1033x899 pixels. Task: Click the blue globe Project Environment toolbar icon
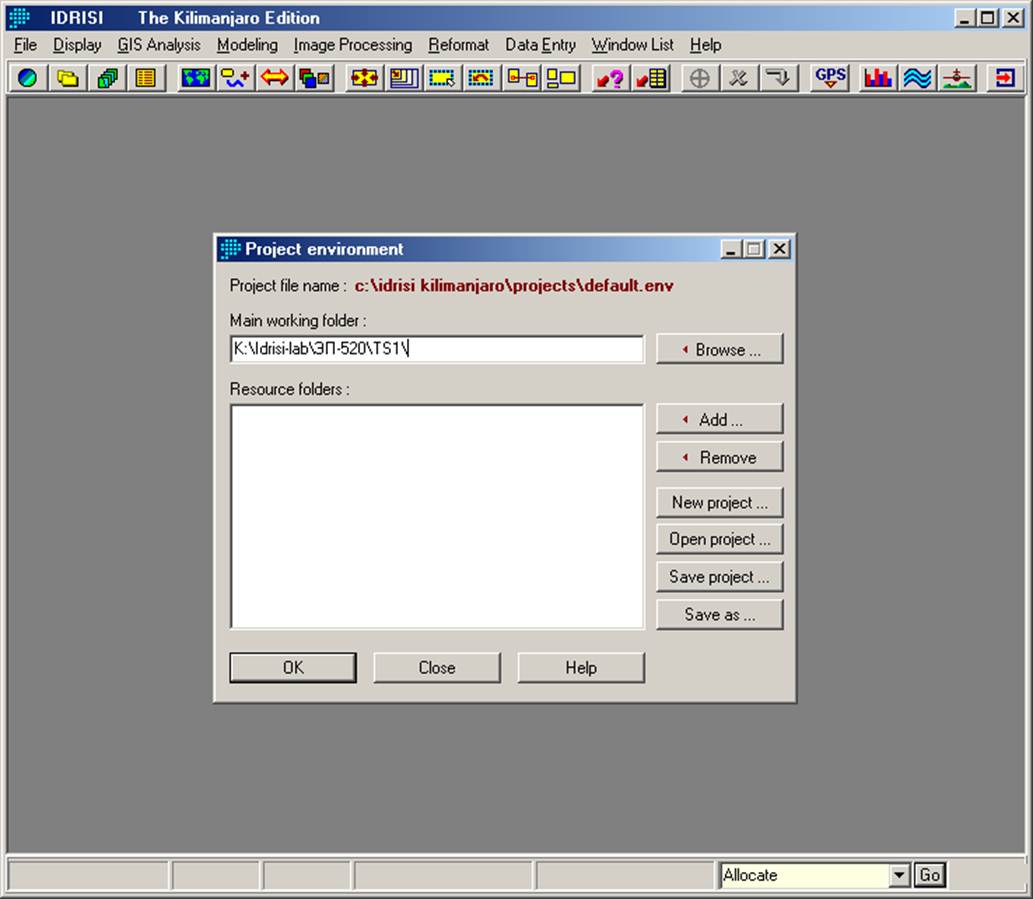click(28, 78)
